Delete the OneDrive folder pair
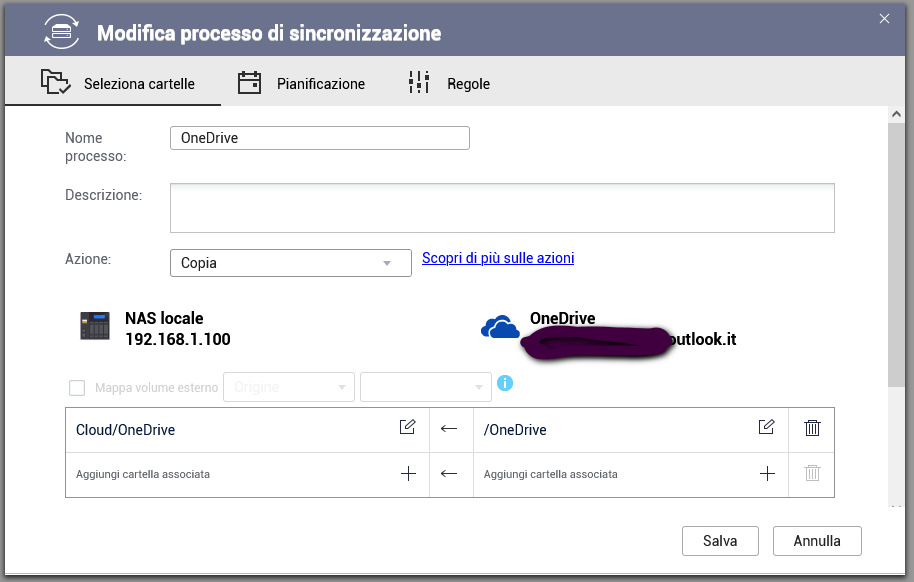Image resolution: width=914 pixels, height=582 pixels. [812, 428]
